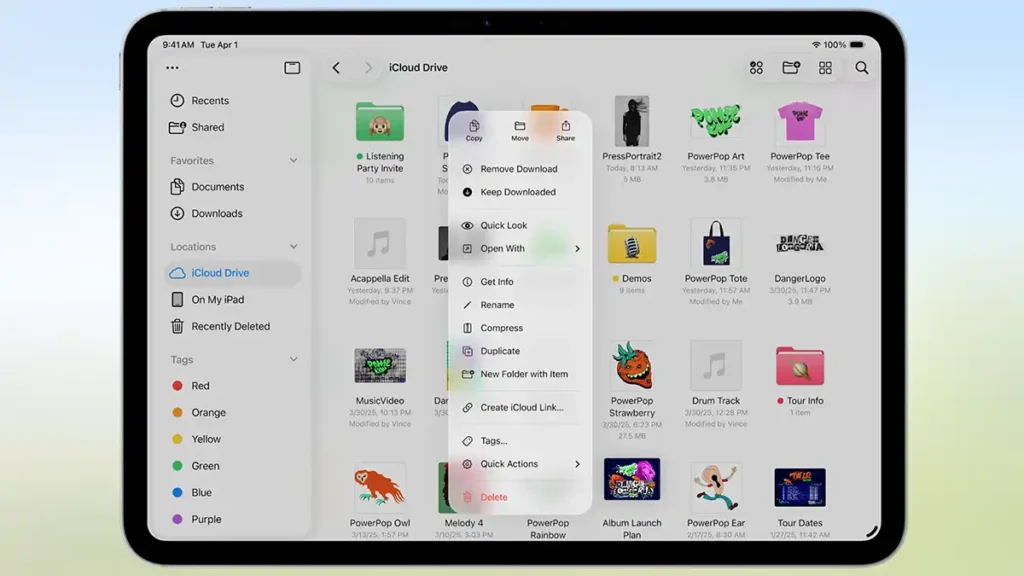Open the select items circles icon
This screenshot has height=576, width=1024.
(757, 68)
